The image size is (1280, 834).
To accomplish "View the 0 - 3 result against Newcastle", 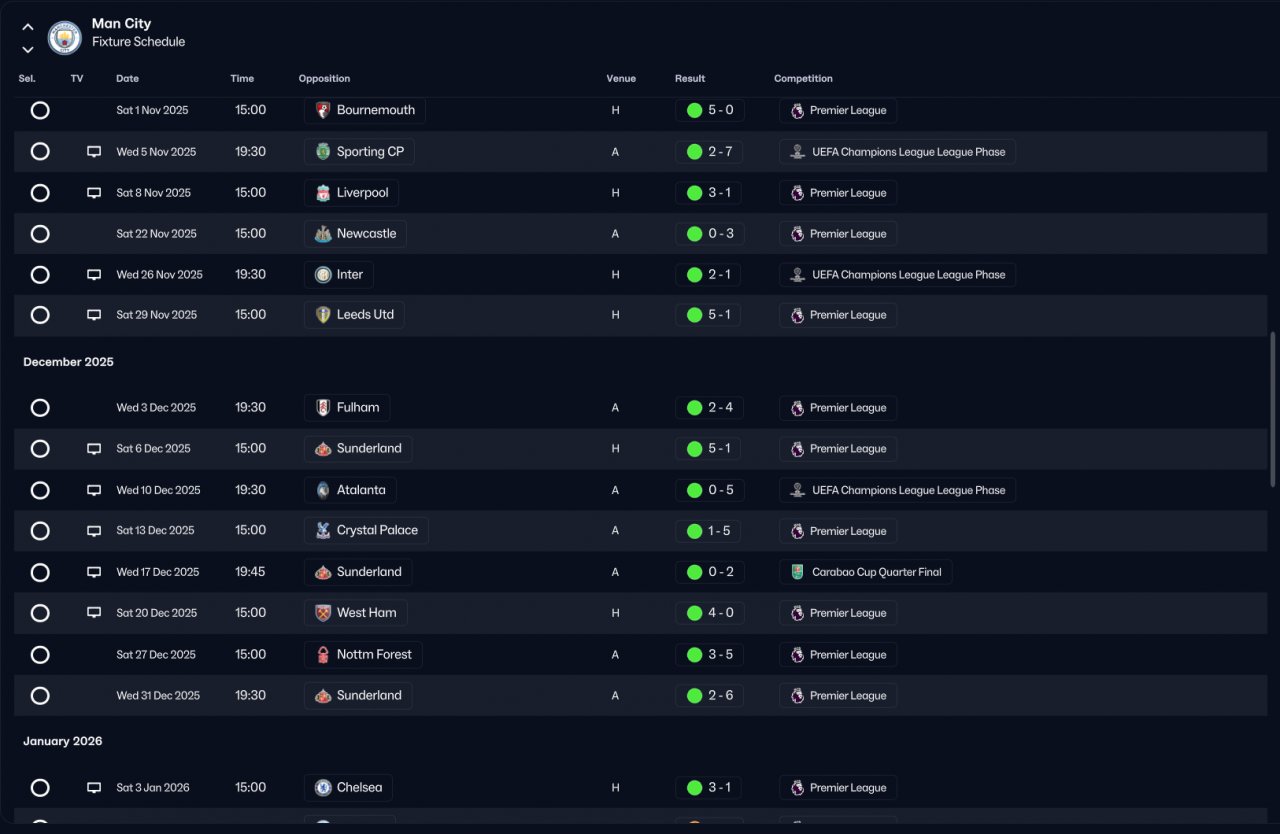I will [x=709, y=234].
